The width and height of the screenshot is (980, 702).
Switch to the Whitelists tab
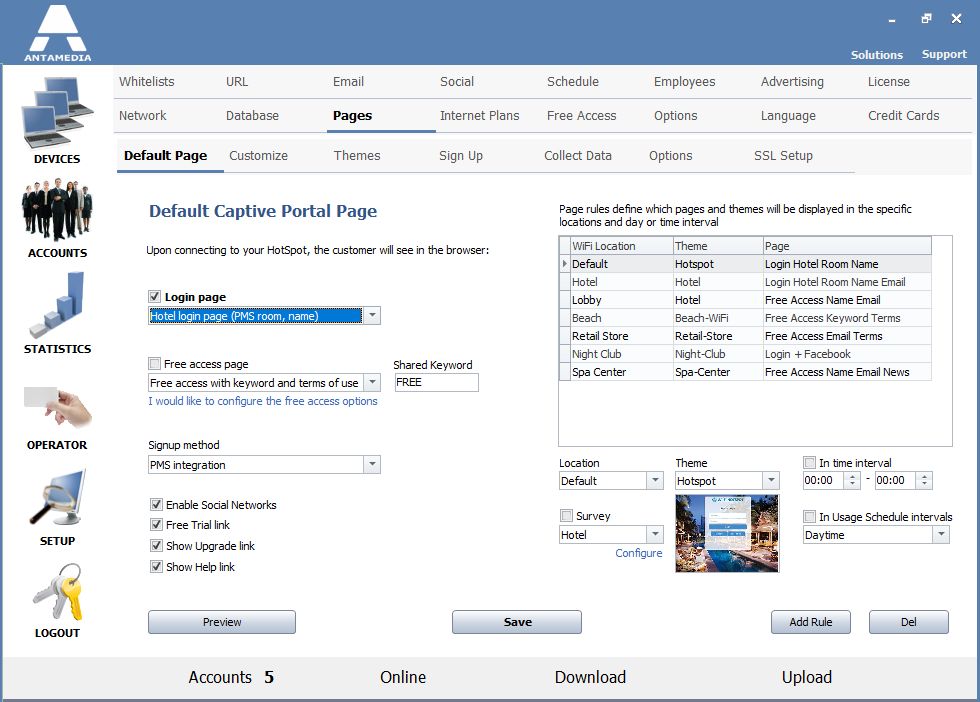coord(147,81)
